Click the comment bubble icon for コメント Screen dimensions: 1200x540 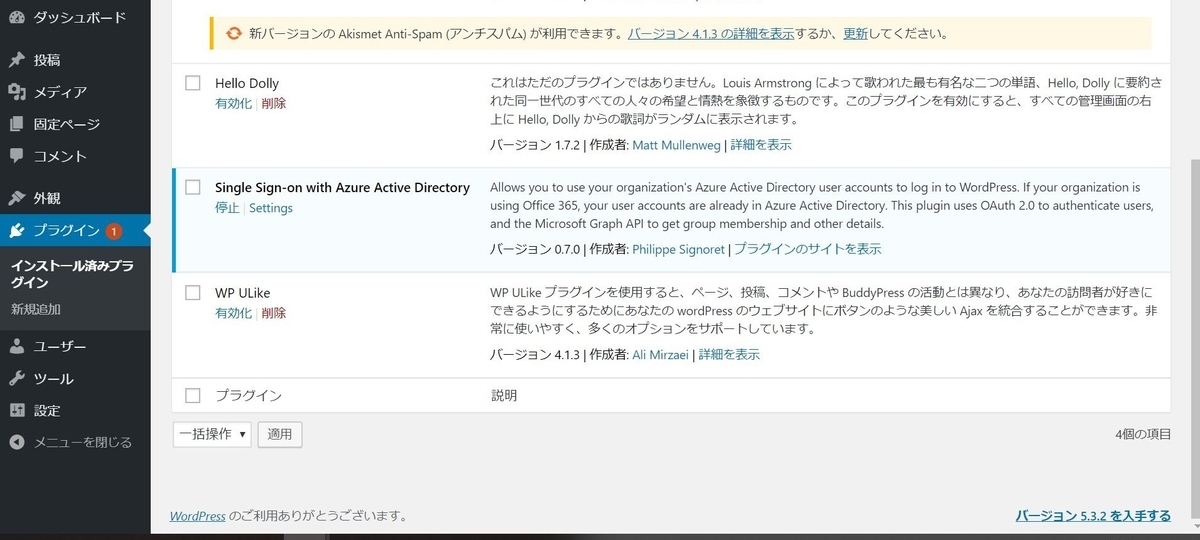[17, 156]
